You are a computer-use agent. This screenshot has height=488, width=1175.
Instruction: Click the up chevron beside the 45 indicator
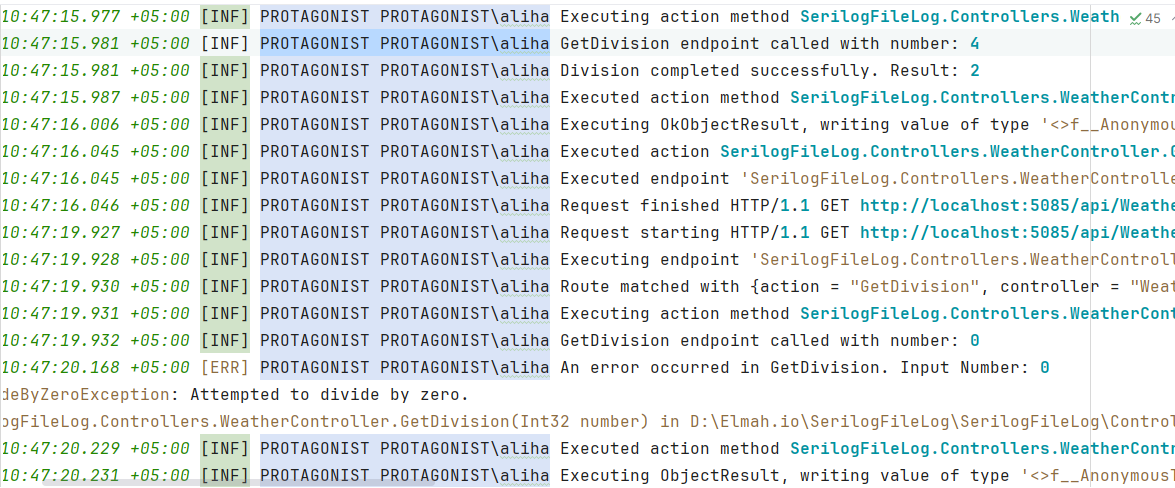tap(1170, 17)
